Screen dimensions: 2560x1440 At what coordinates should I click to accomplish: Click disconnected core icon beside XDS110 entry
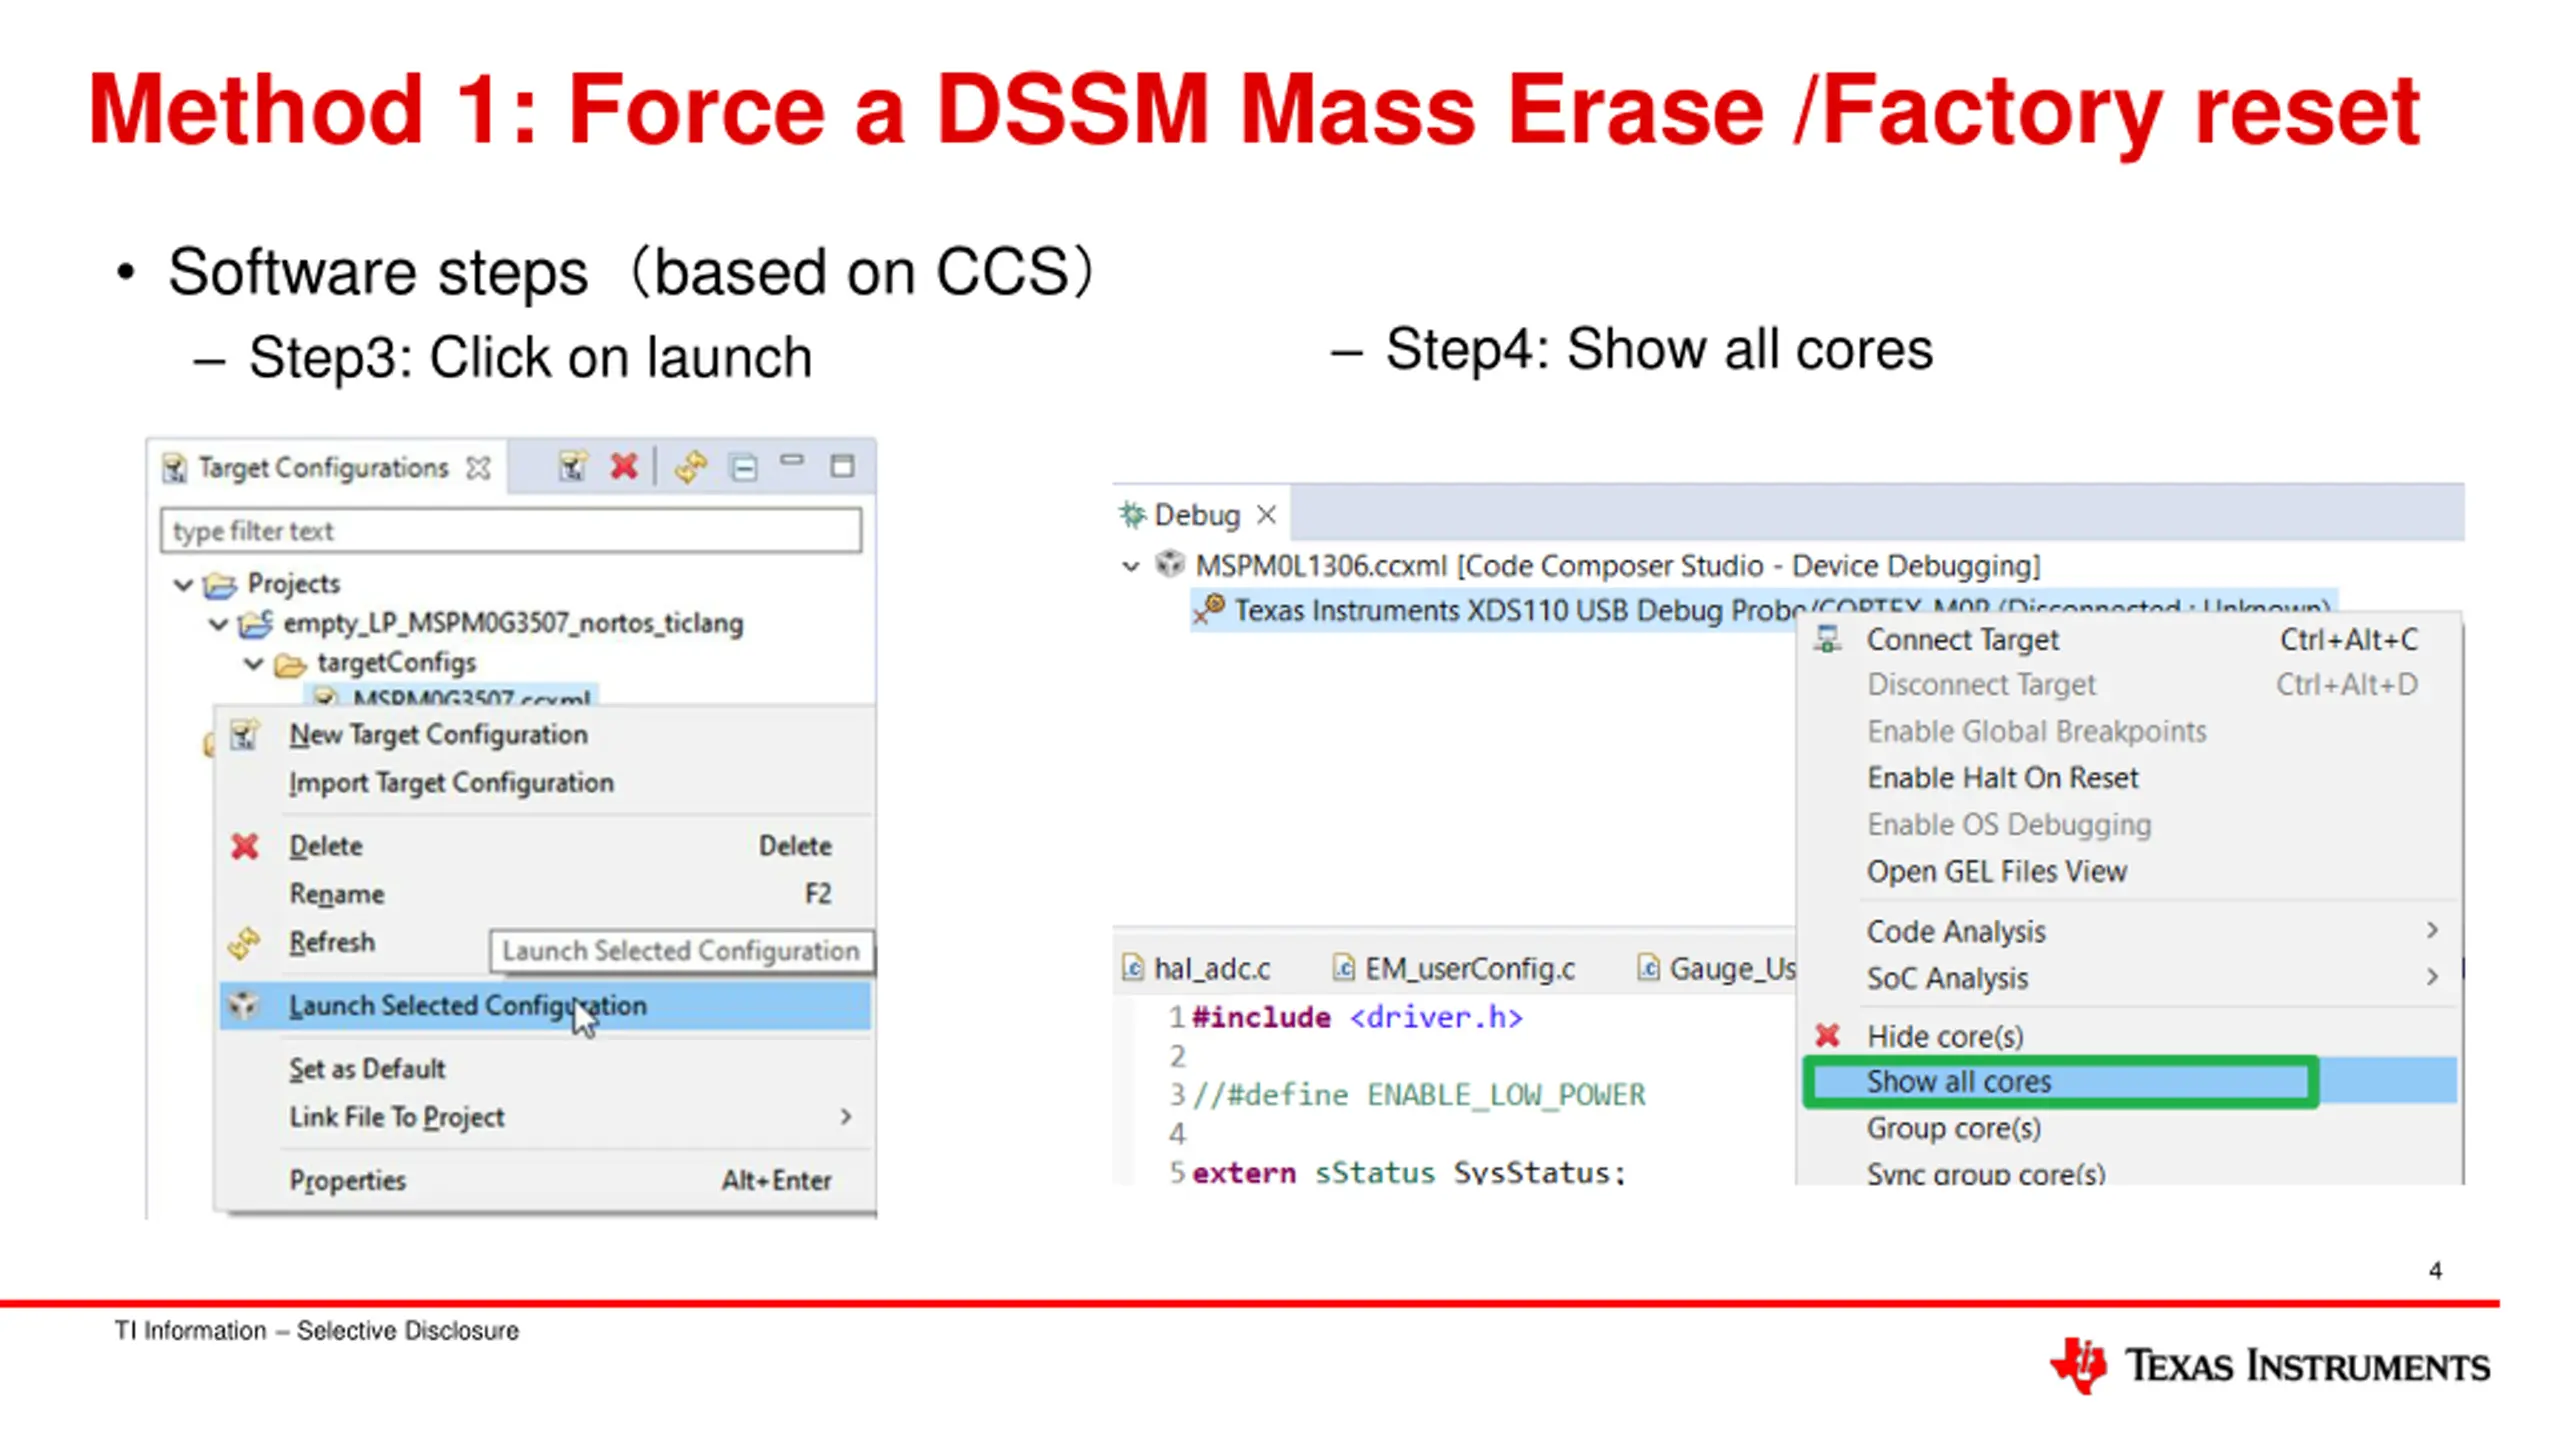[x=1209, y=609]
